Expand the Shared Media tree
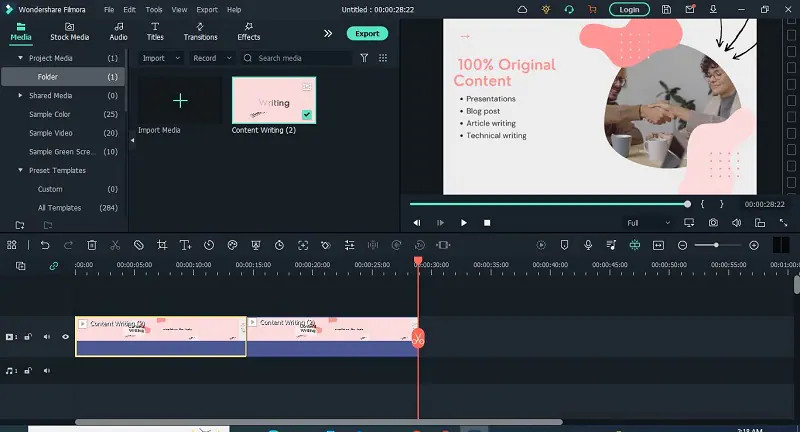800x432 pixels. (x=20, y=95)
